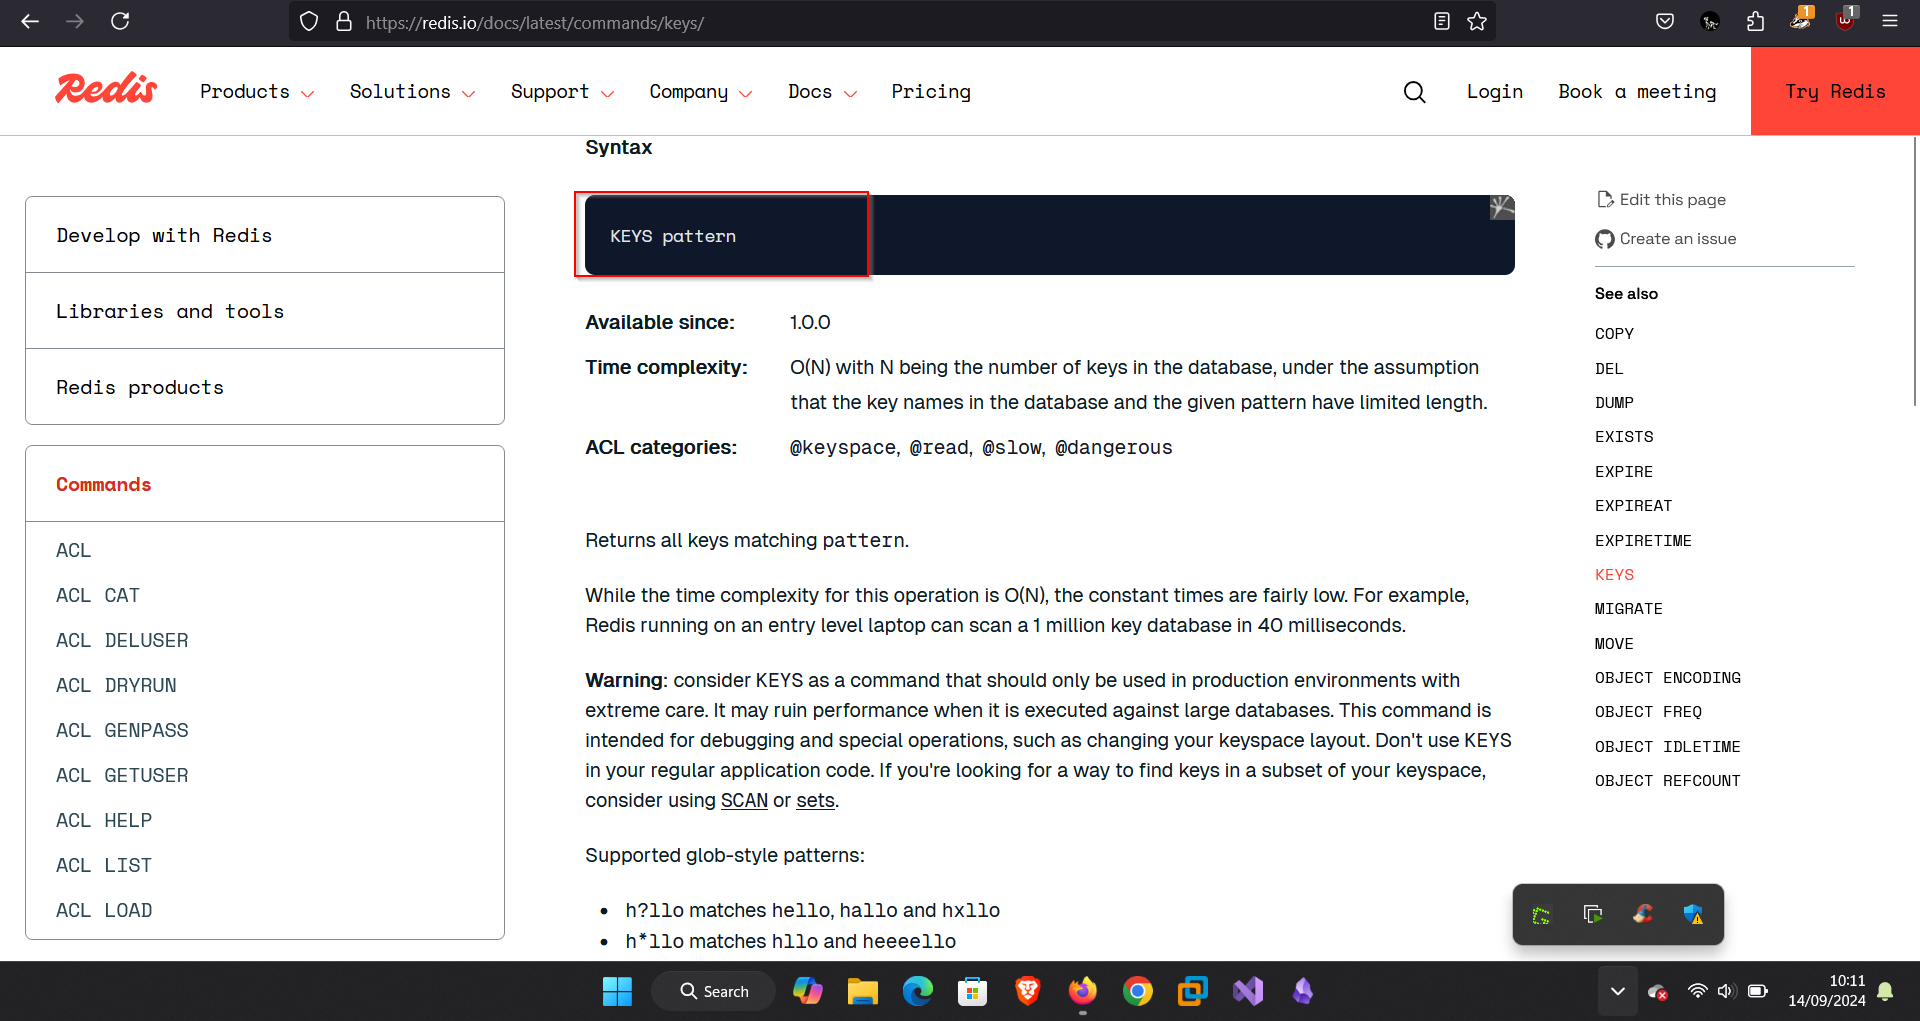Image resolution: width=1920 pixels, height=1021 pixels.
Task: Open ACL GENPASS command in sidebar
Action: pos(122,730)
